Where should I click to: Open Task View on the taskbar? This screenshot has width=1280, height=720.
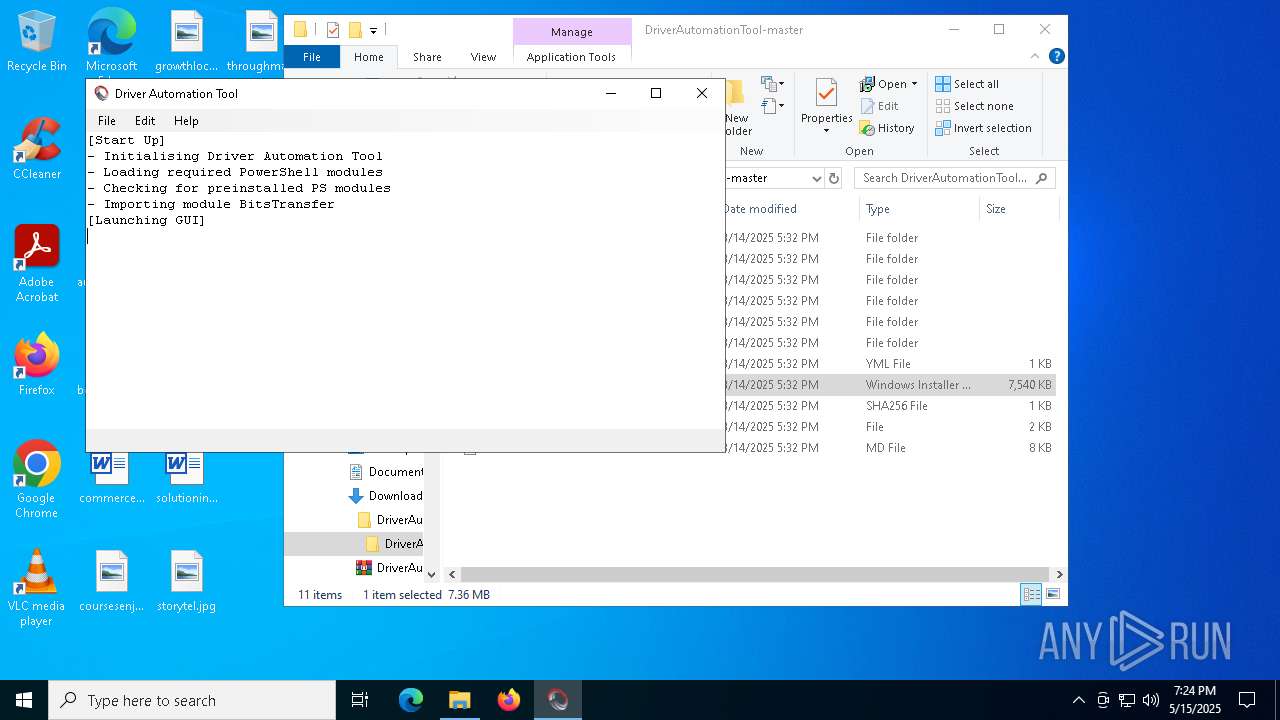360,700
